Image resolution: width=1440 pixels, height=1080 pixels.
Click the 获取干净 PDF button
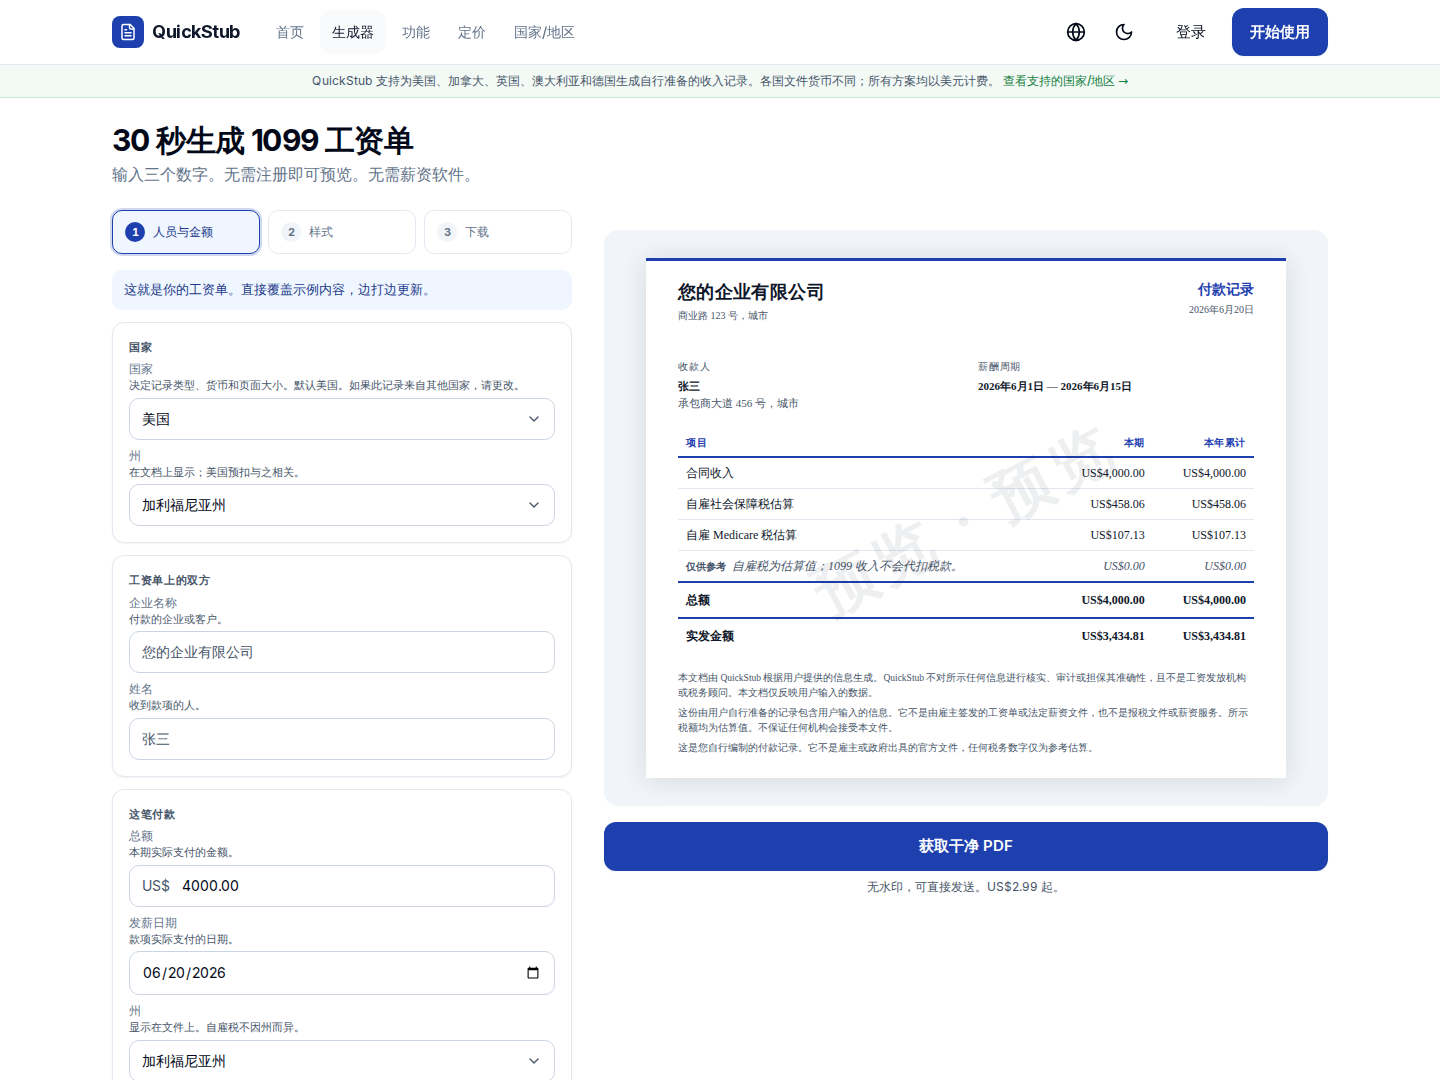[x=966, y=846]
